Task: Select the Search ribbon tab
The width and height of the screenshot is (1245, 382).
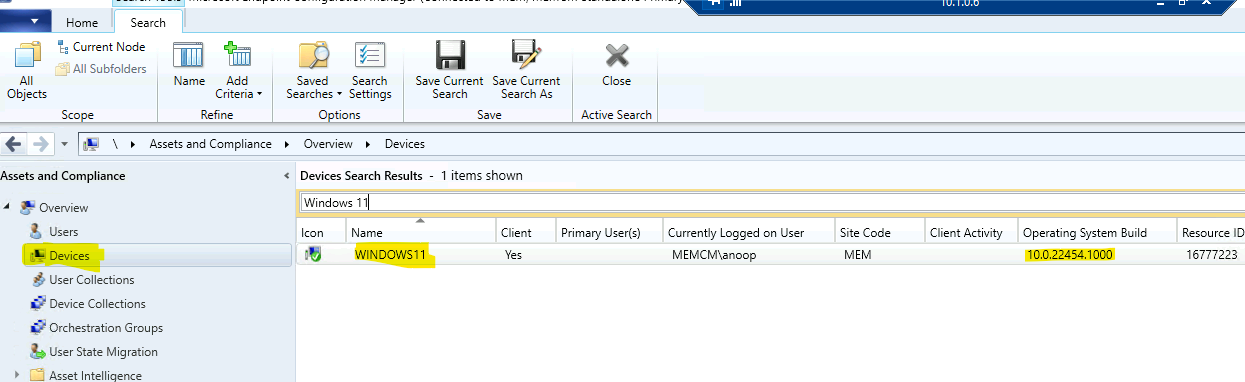Action: pyautogui.click(x=148, y=23)
